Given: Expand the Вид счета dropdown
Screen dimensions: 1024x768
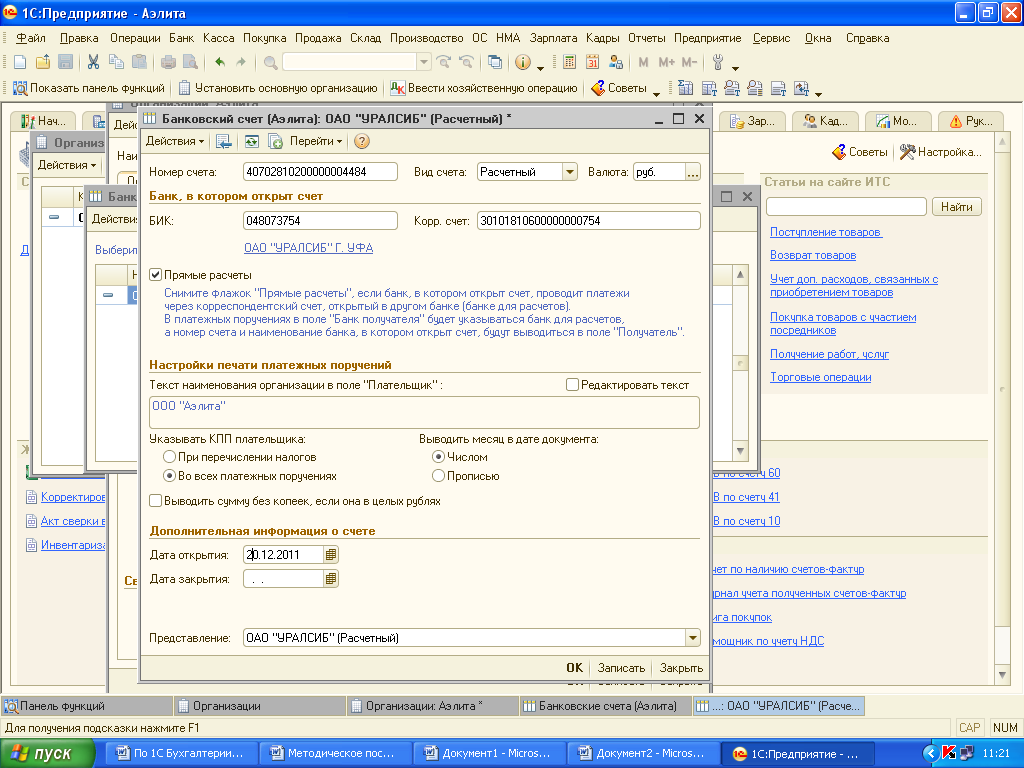Looking at the screenshot, I should tap(570, 172).
